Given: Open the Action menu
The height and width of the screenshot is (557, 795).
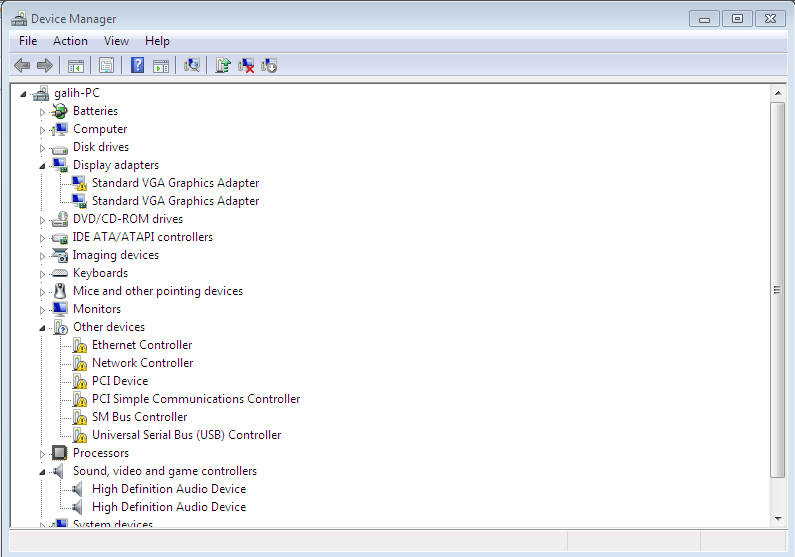Looking at the screenshot, I should [70, 41].
